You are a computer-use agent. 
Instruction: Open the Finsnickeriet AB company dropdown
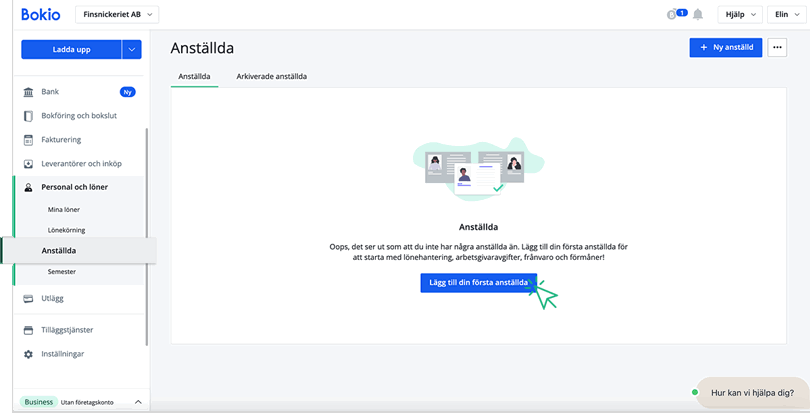pos(117,14)
